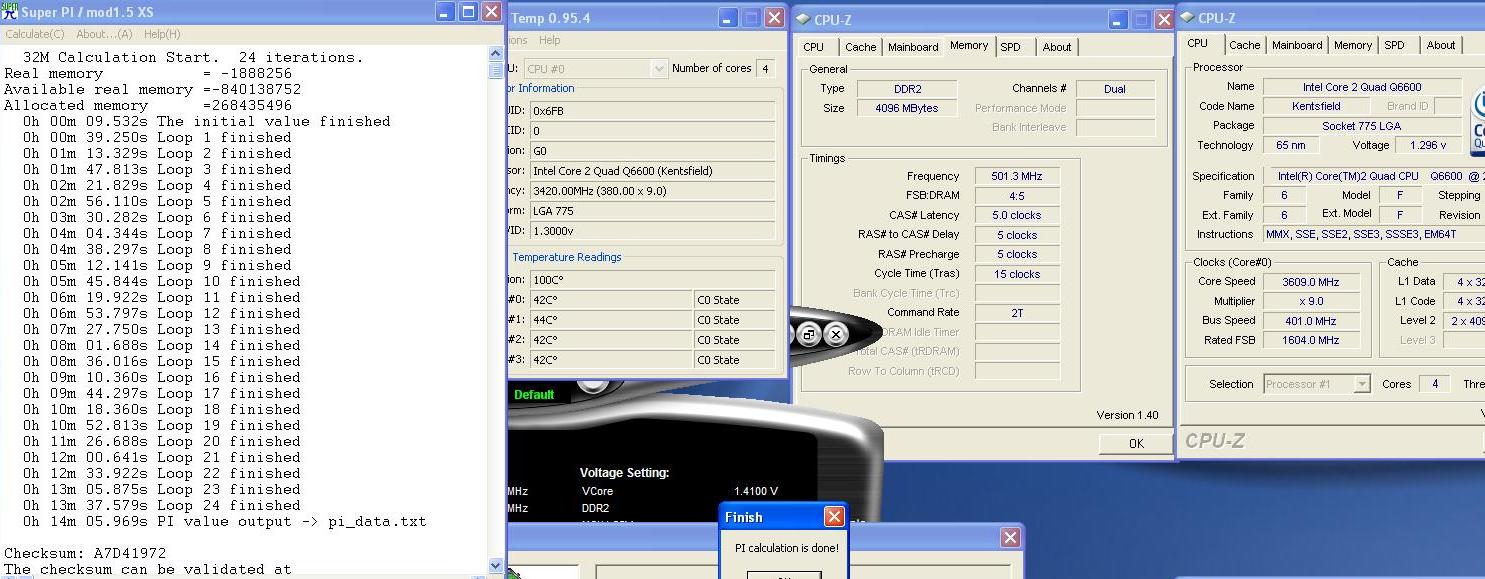Switch to Mainboard tab in CPU-Z memory window
Image resolution: width=1485 pixels, height=579 pixels.
pyautogui.click(x=913, y=47)
